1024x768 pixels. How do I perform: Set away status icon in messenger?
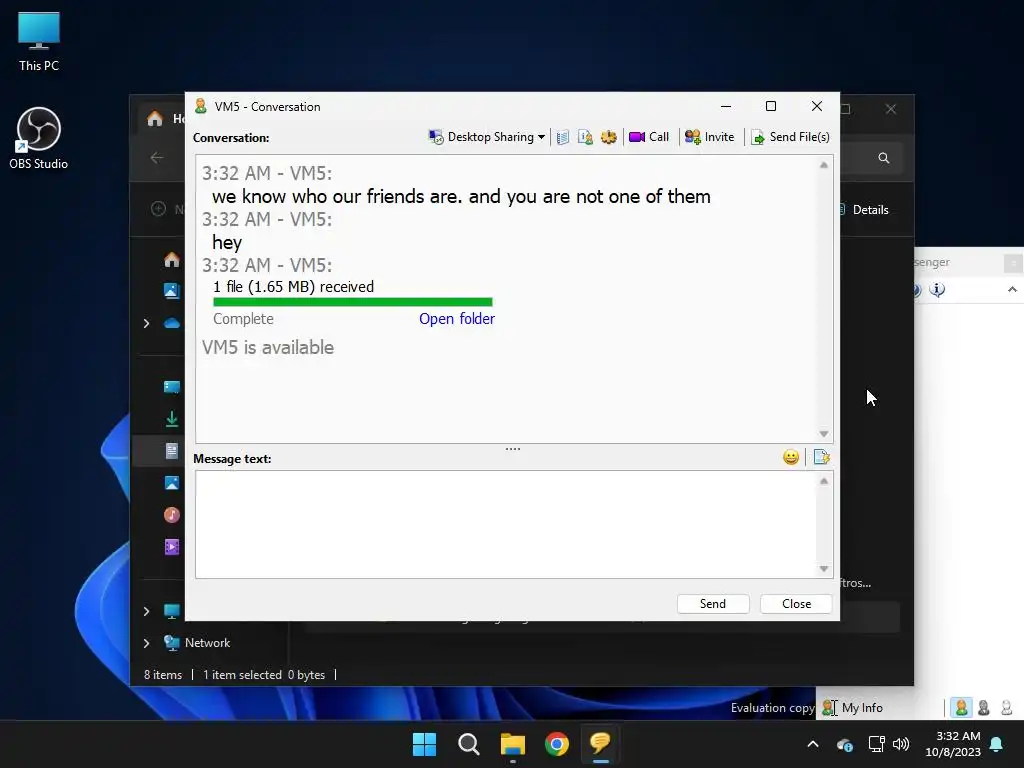coord(1006,707)
